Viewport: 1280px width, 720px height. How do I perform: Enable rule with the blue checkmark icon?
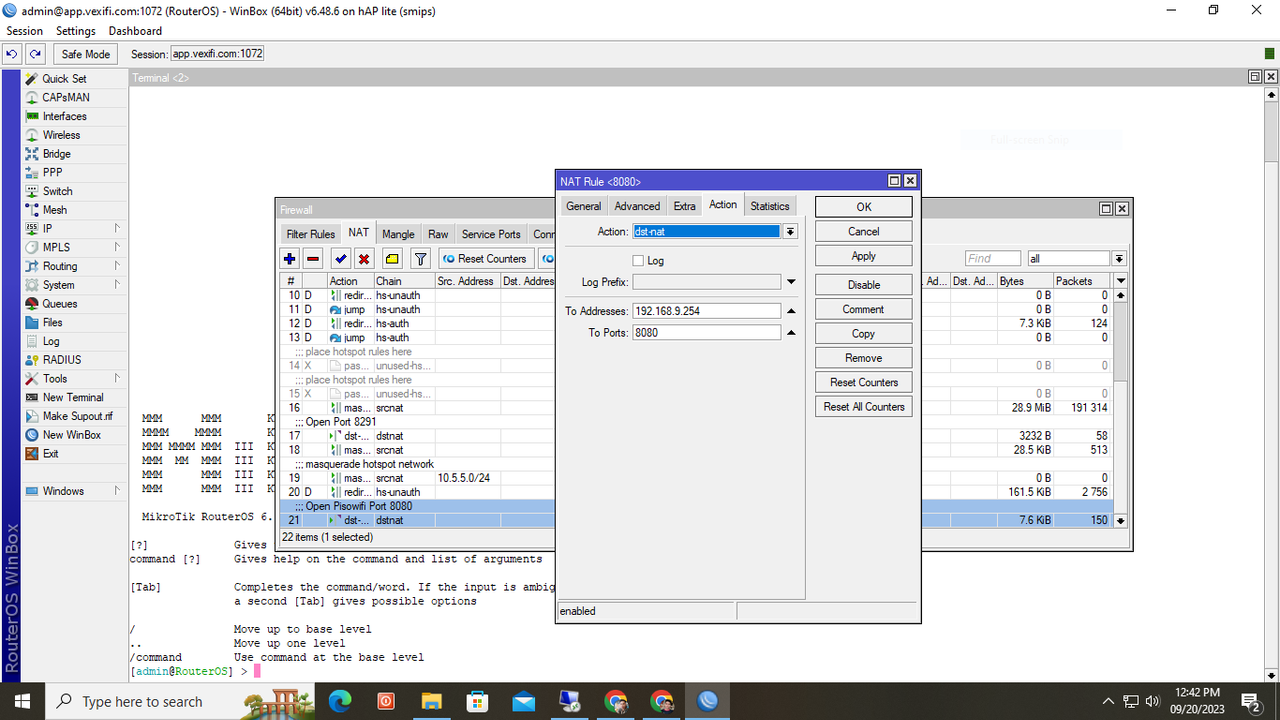341,259
